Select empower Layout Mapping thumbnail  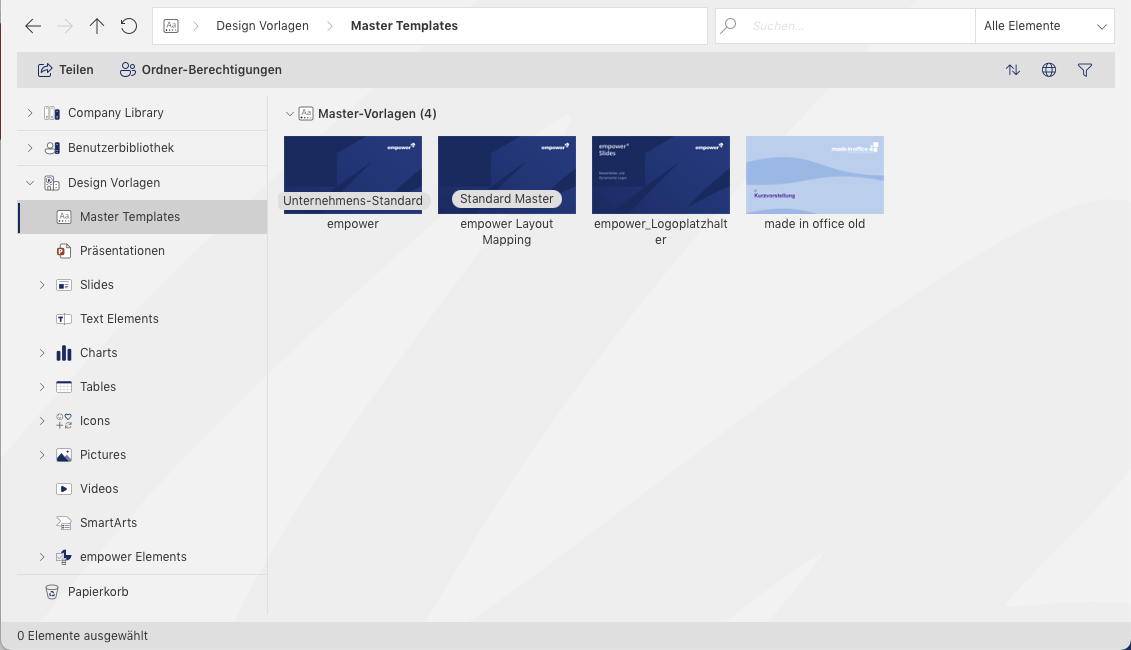506,175
